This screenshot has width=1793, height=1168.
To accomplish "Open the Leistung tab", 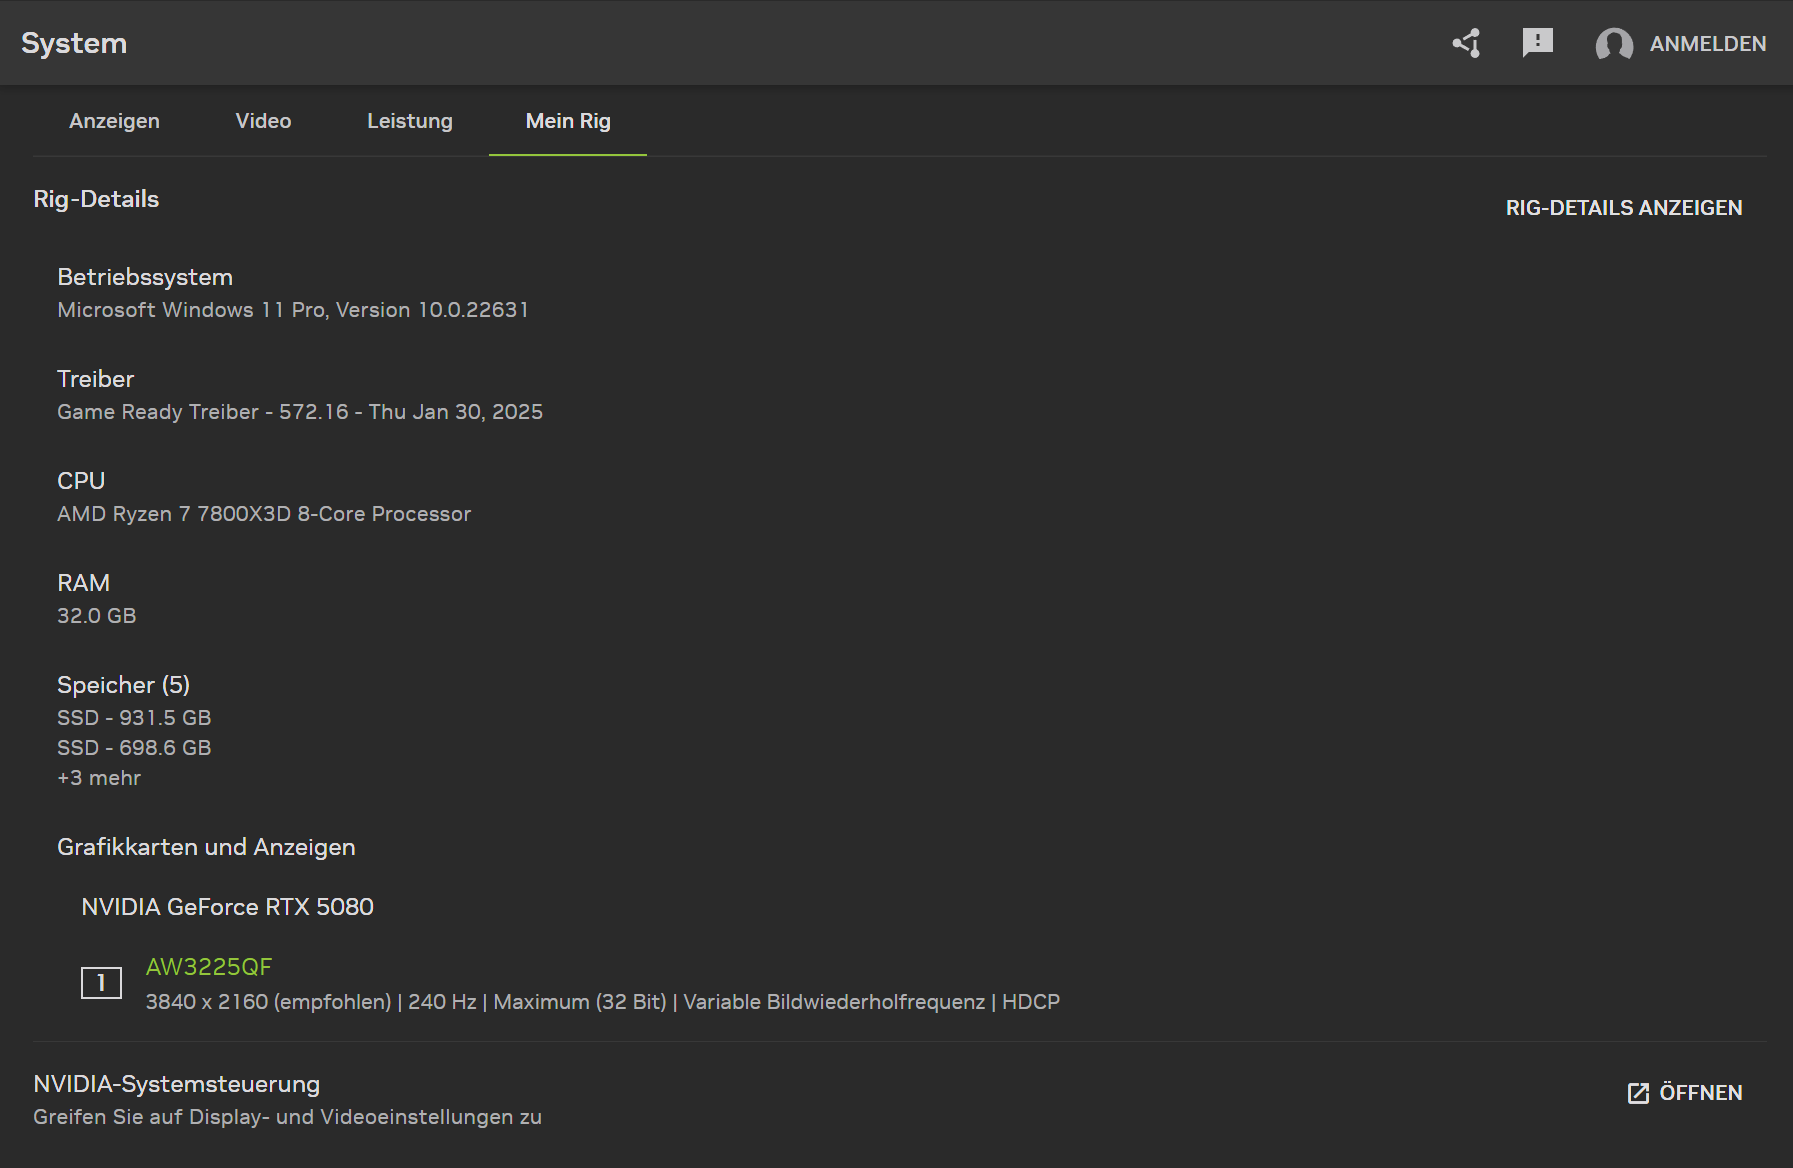I will pyautogui.click(x=409, y=121).
